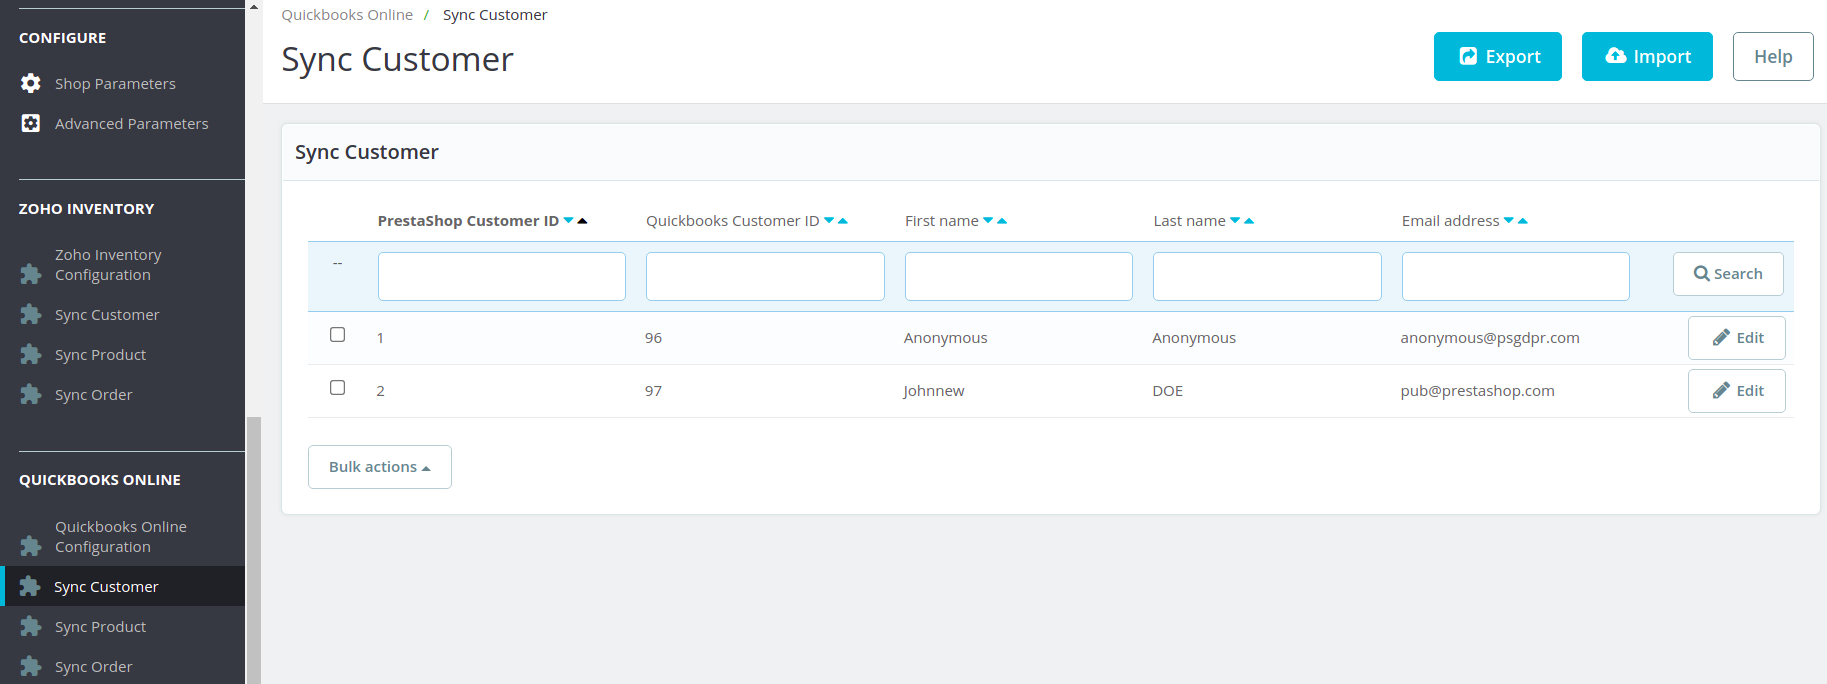Image resolution: width=1827 pixels, height=684 pixels.
Task: Sort First name ascending arrow
Action: pyautogui.click(x=1002, y=221)
